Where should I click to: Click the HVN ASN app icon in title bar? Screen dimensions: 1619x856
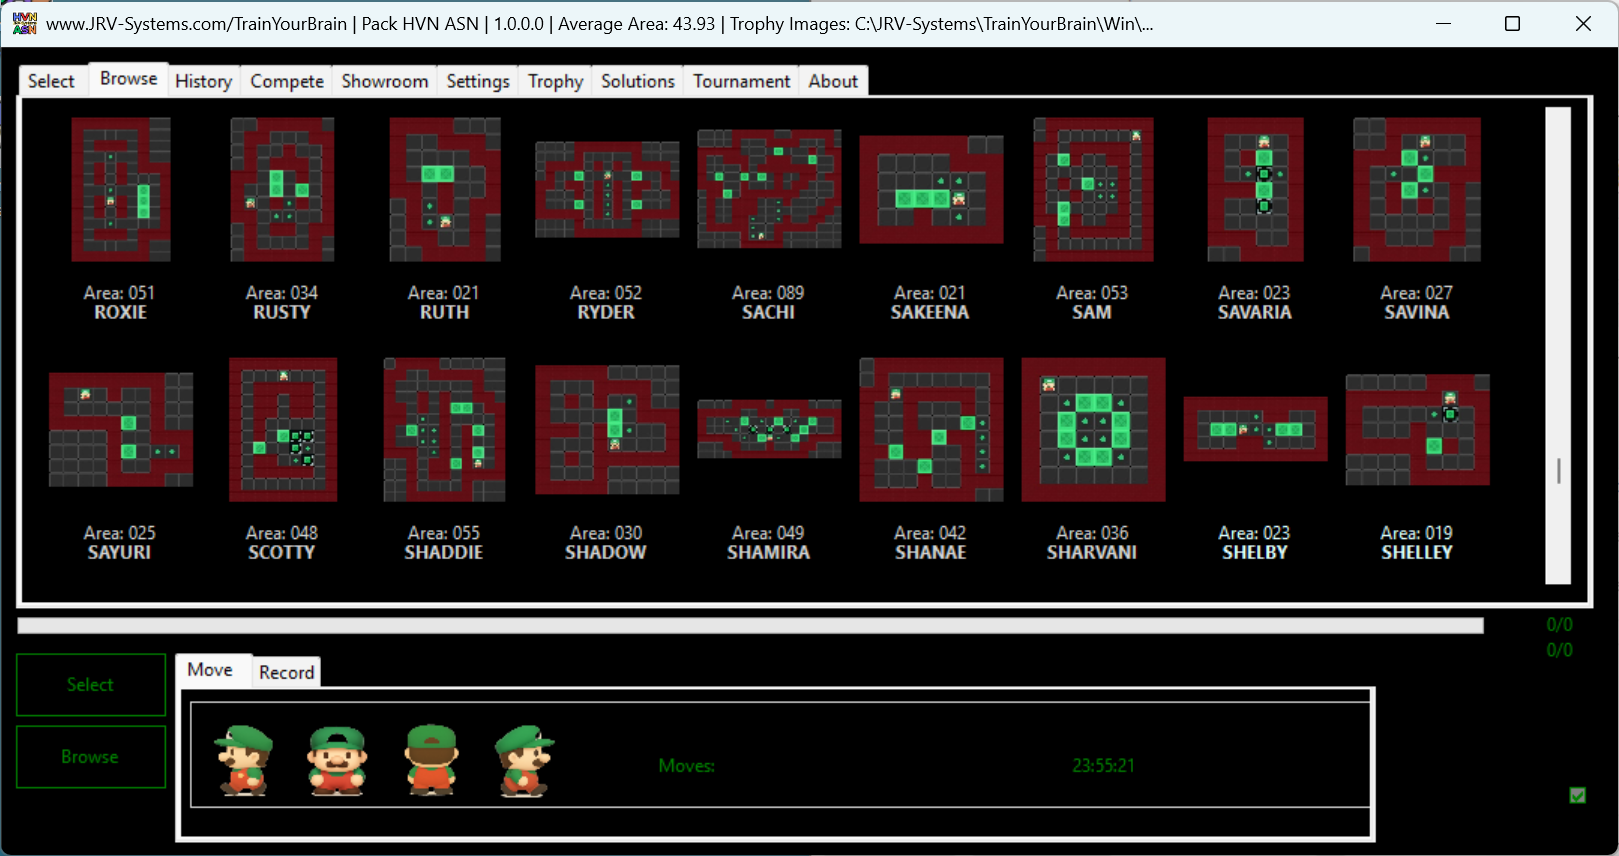[x=25, y=23]
